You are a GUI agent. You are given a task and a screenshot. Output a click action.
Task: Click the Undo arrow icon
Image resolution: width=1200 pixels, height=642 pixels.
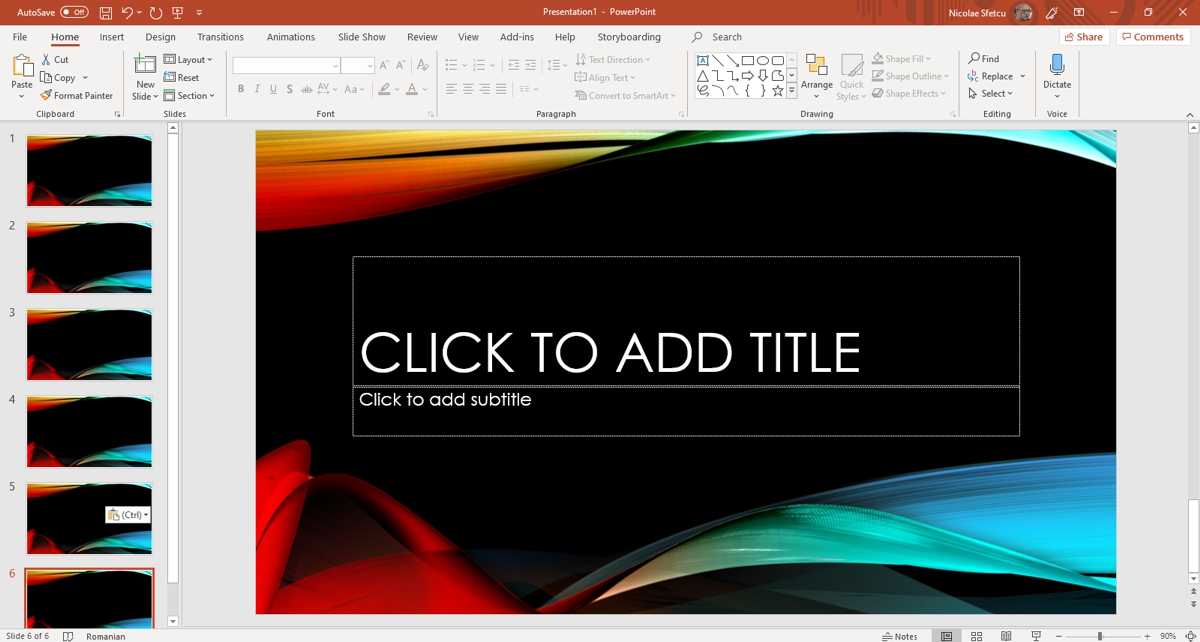click(128, 12)
